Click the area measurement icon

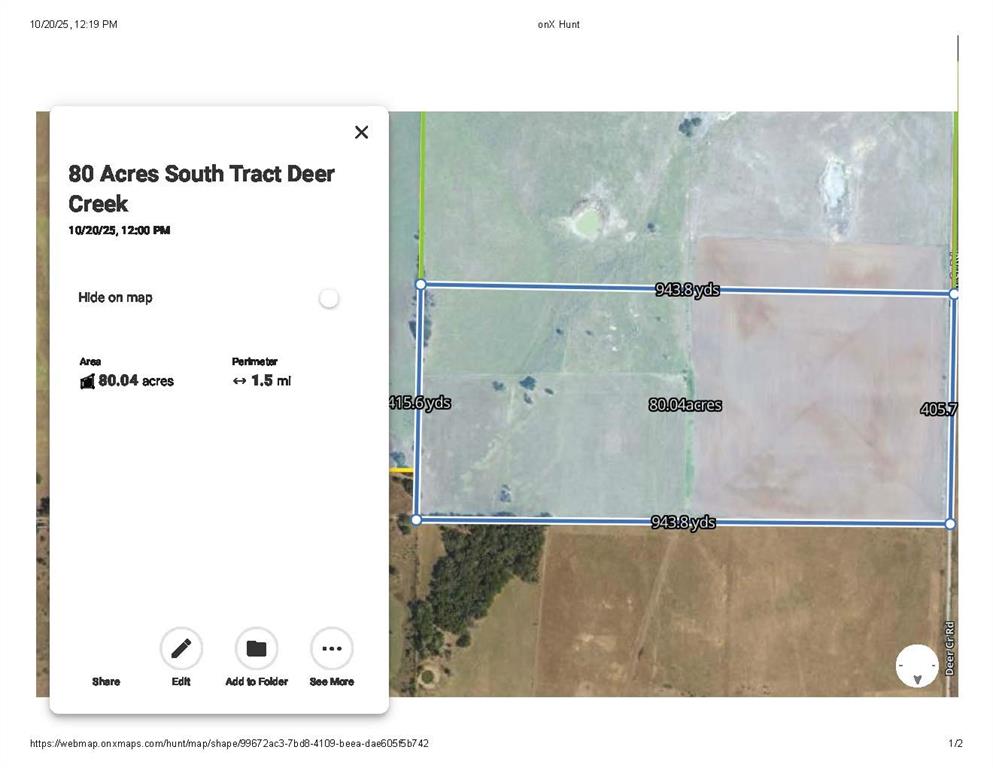(x=87, y=381)
